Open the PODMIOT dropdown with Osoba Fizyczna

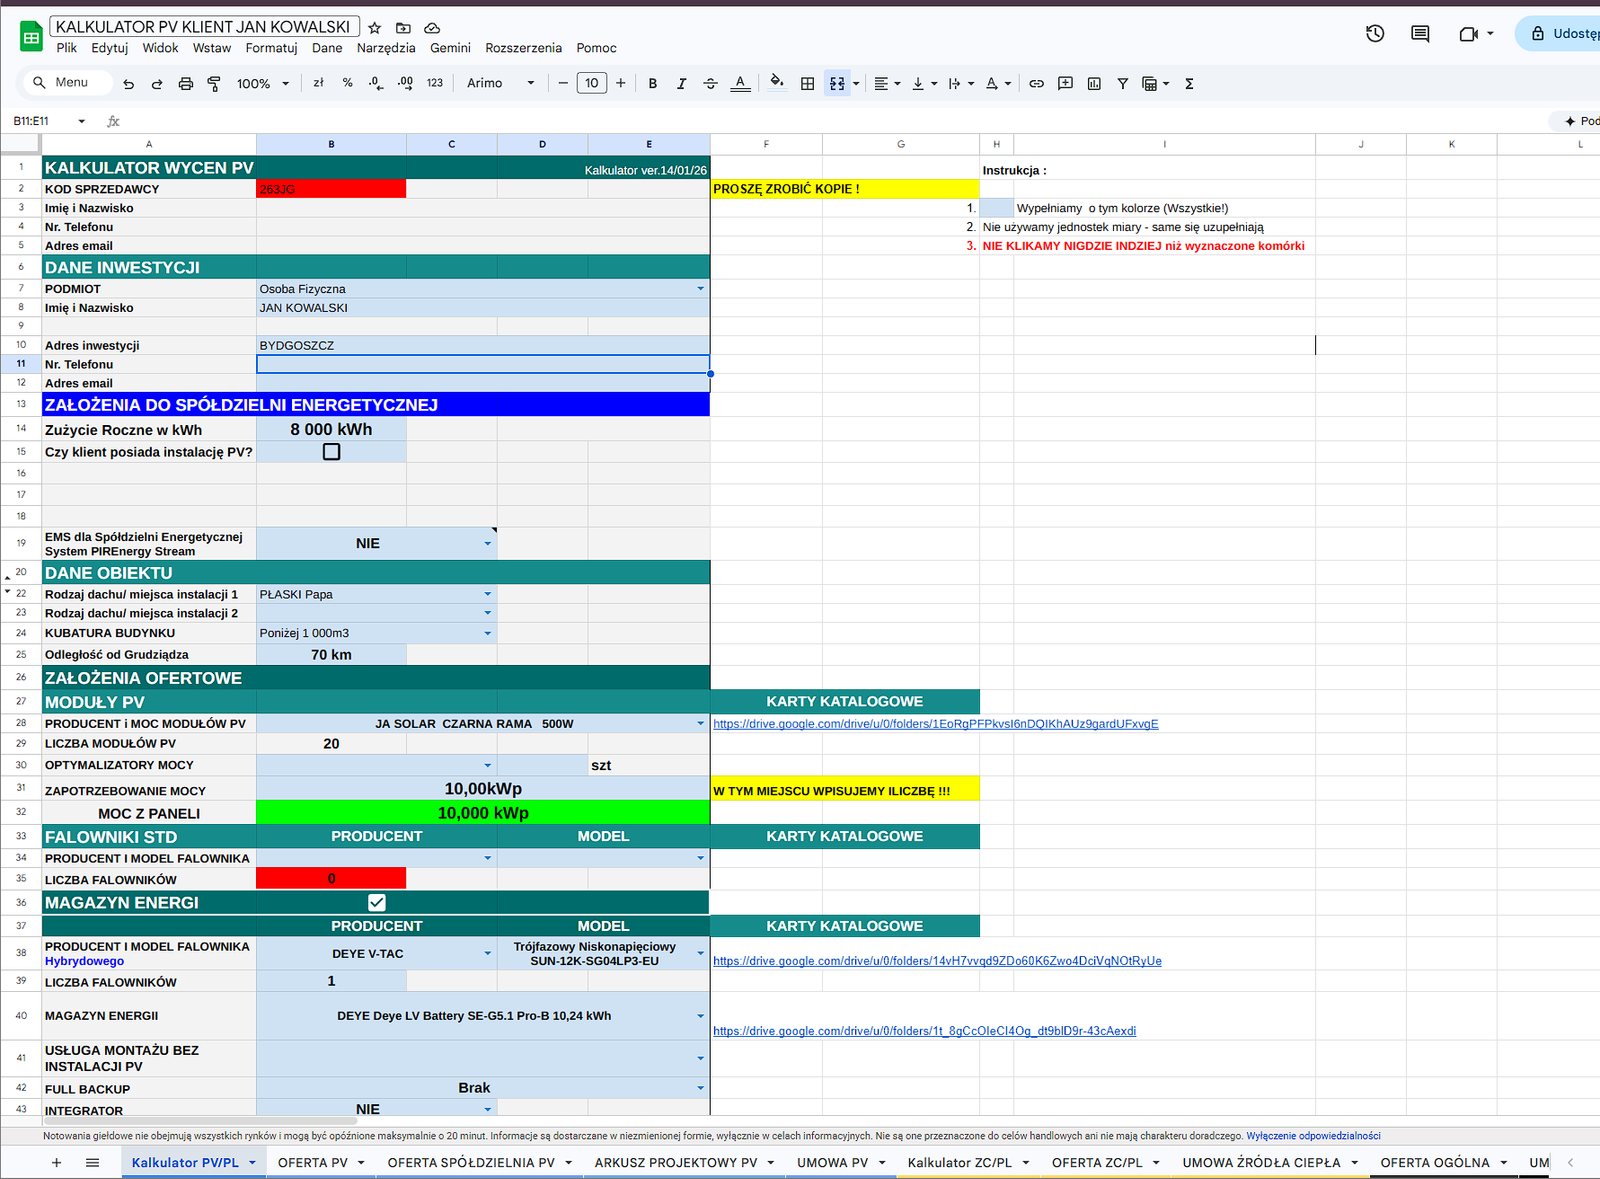pyautogui.click(x=700, y=289)
